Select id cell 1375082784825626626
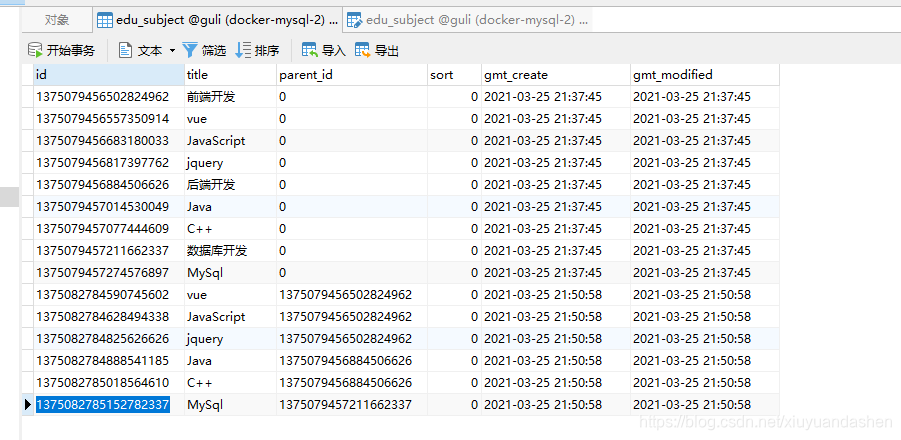 pos(109,338)
